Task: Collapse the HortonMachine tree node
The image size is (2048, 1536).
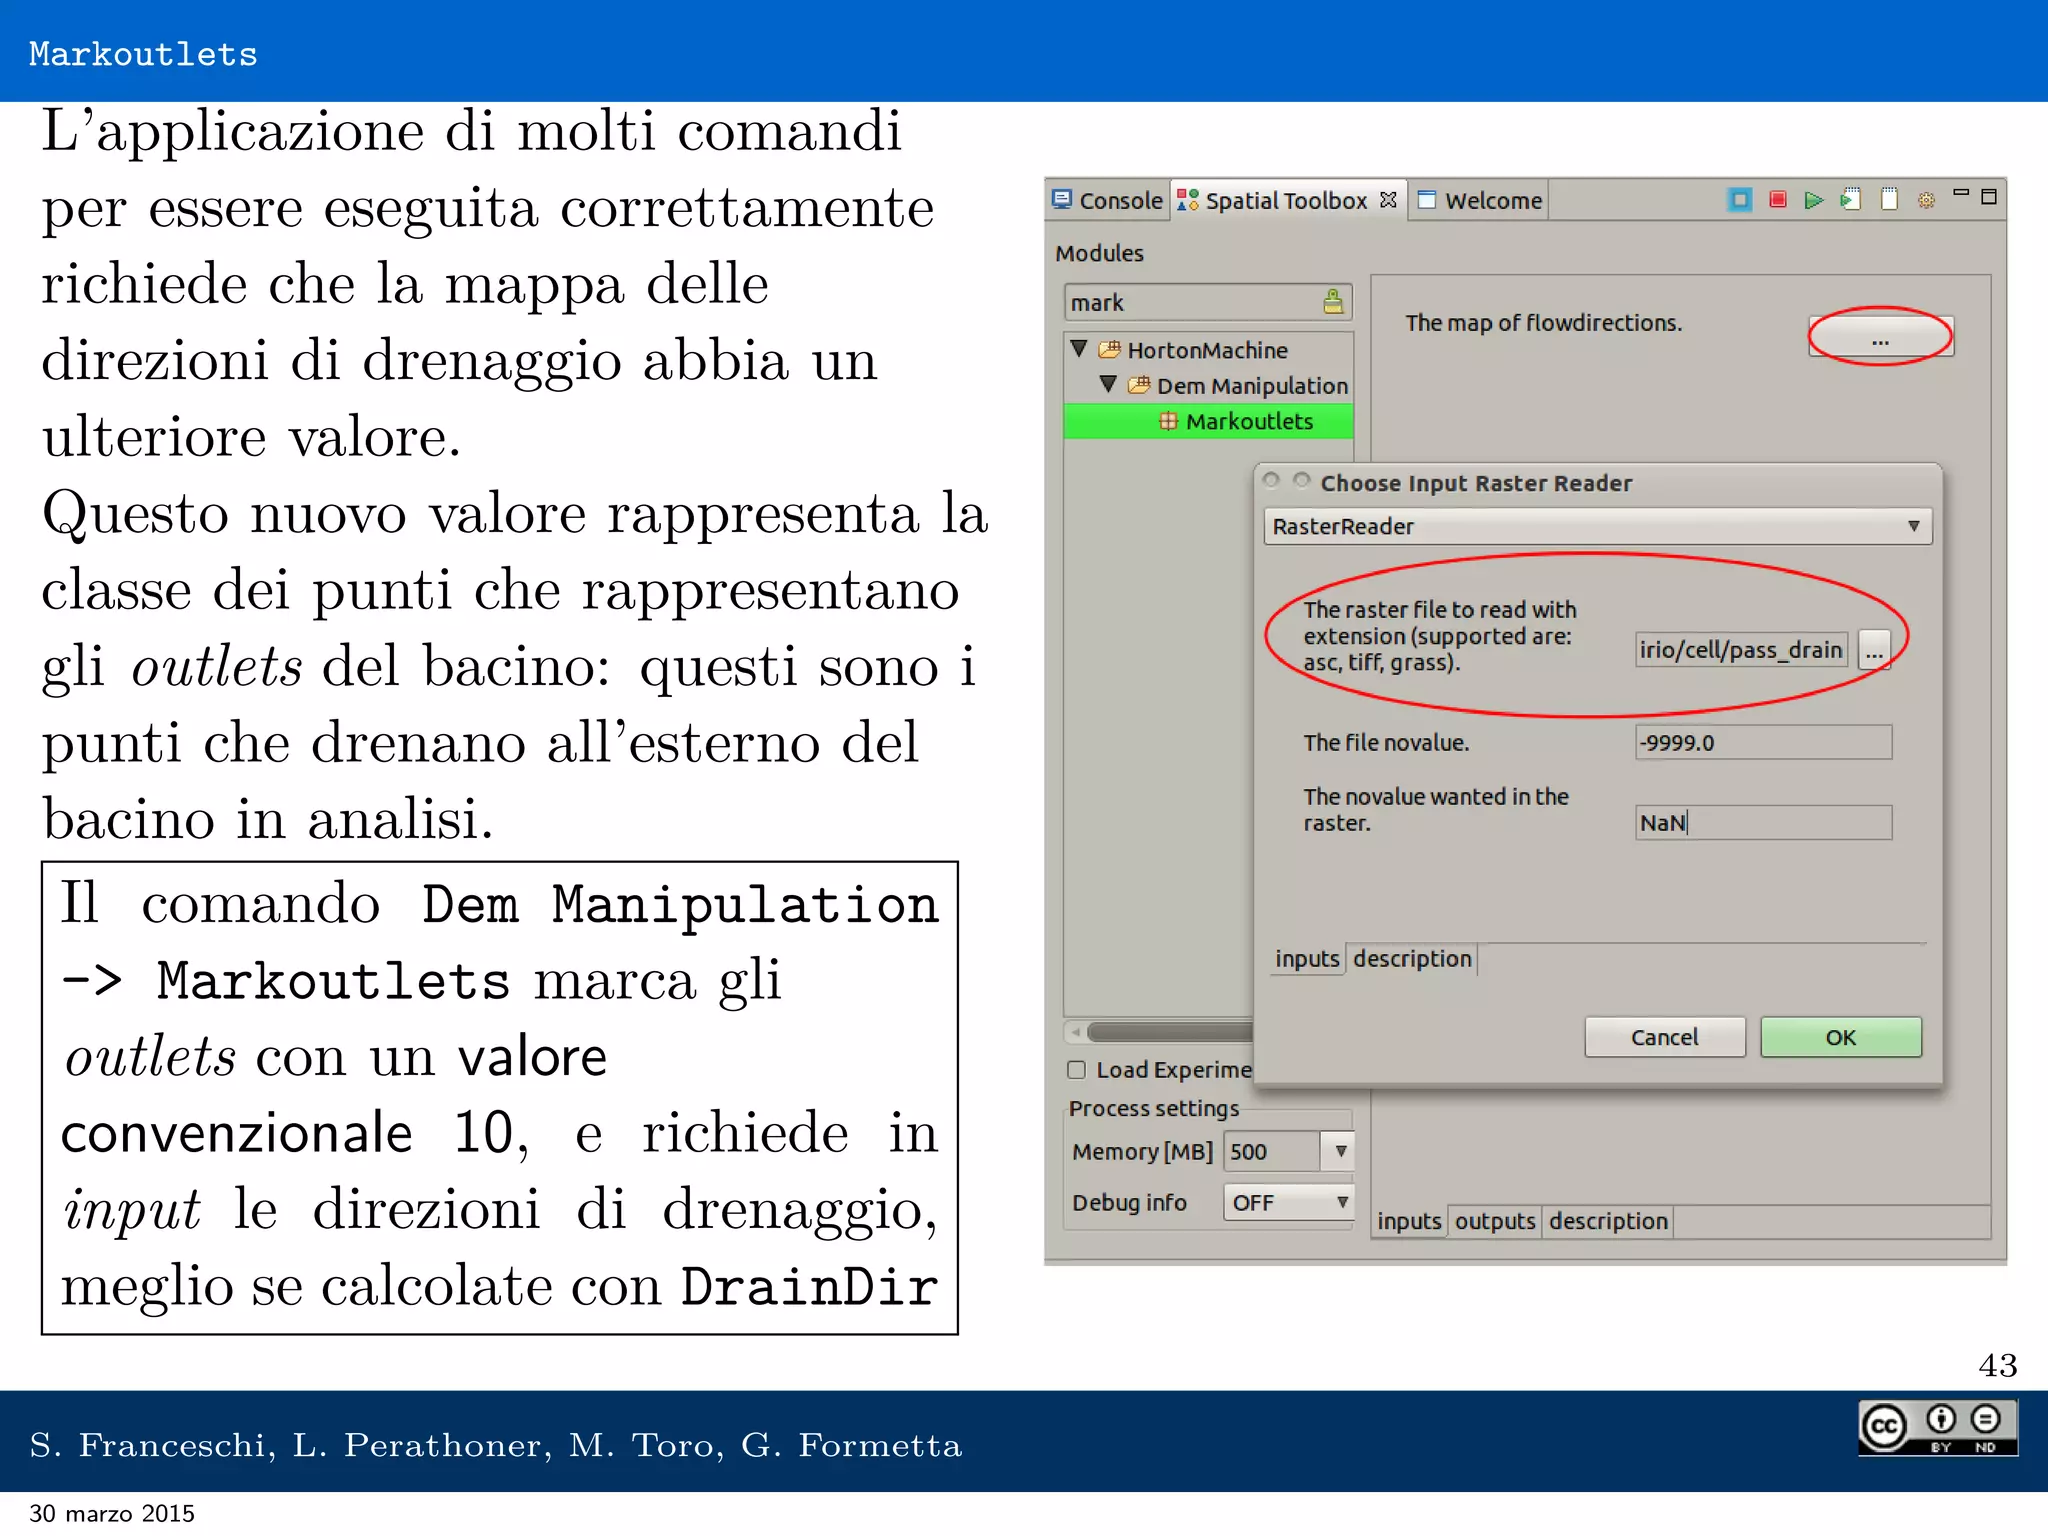Action: click(1079, 349)
